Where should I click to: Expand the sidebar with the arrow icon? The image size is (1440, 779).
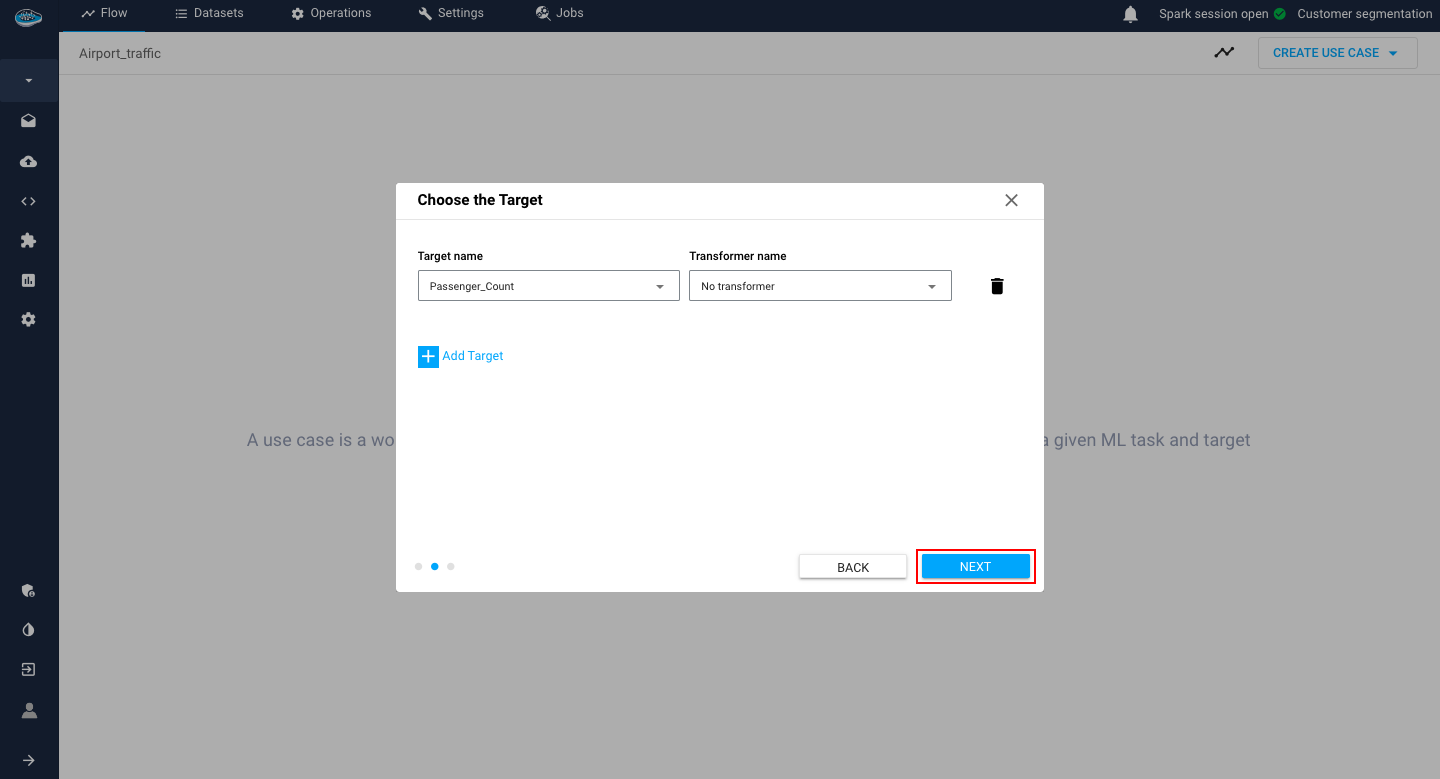pyautogui.click(x=29, y=760)
